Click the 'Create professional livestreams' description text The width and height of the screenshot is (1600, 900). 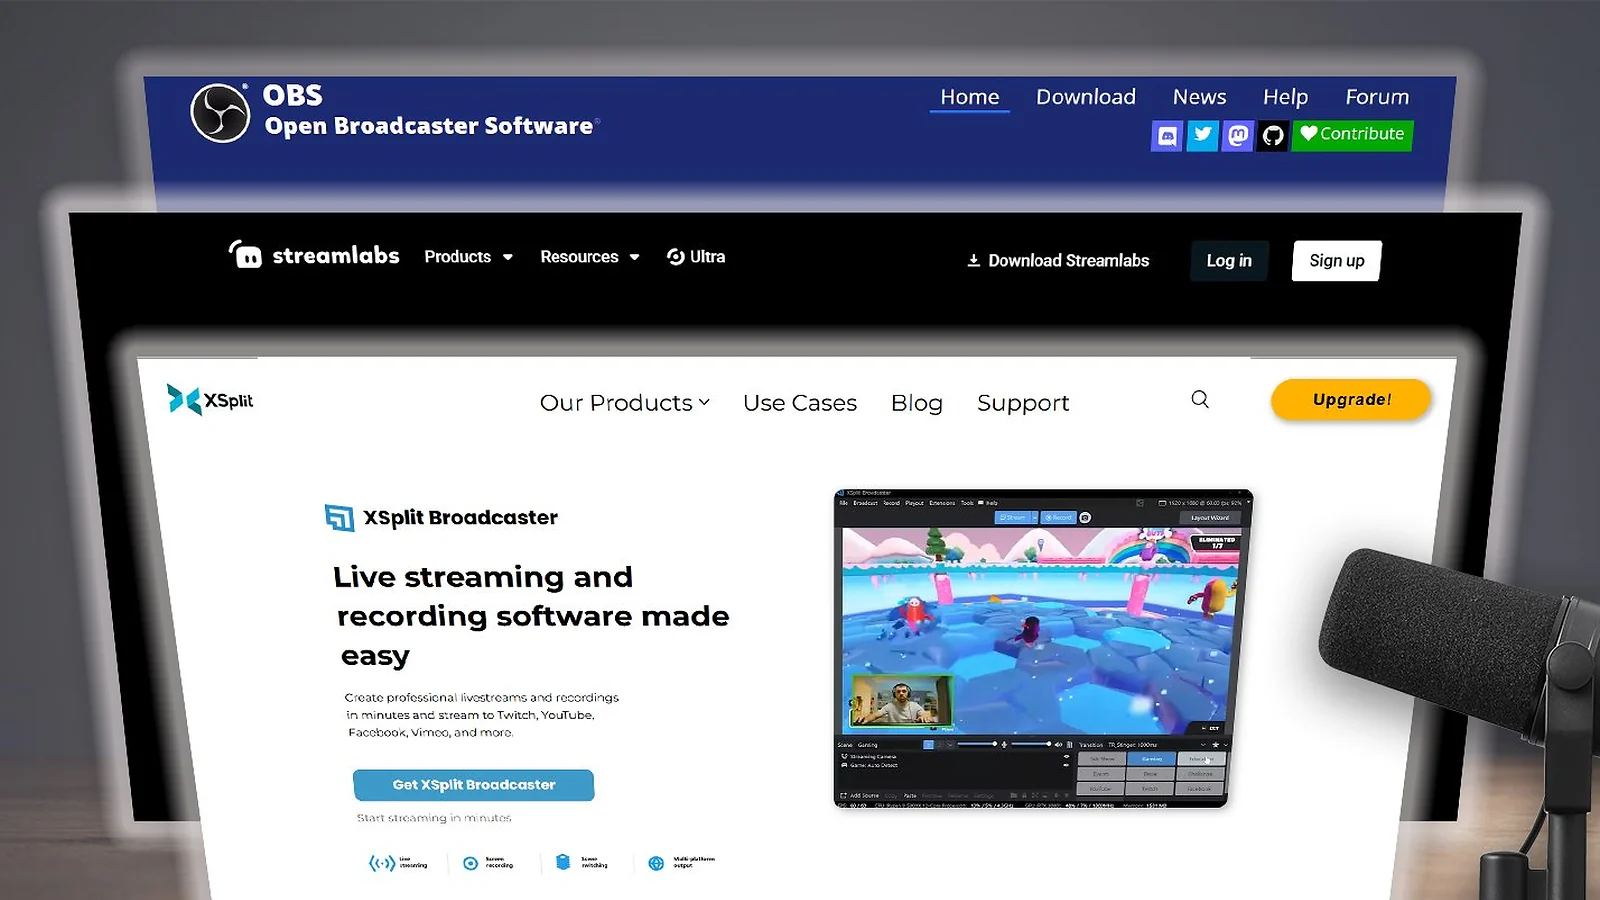(482, 715)
